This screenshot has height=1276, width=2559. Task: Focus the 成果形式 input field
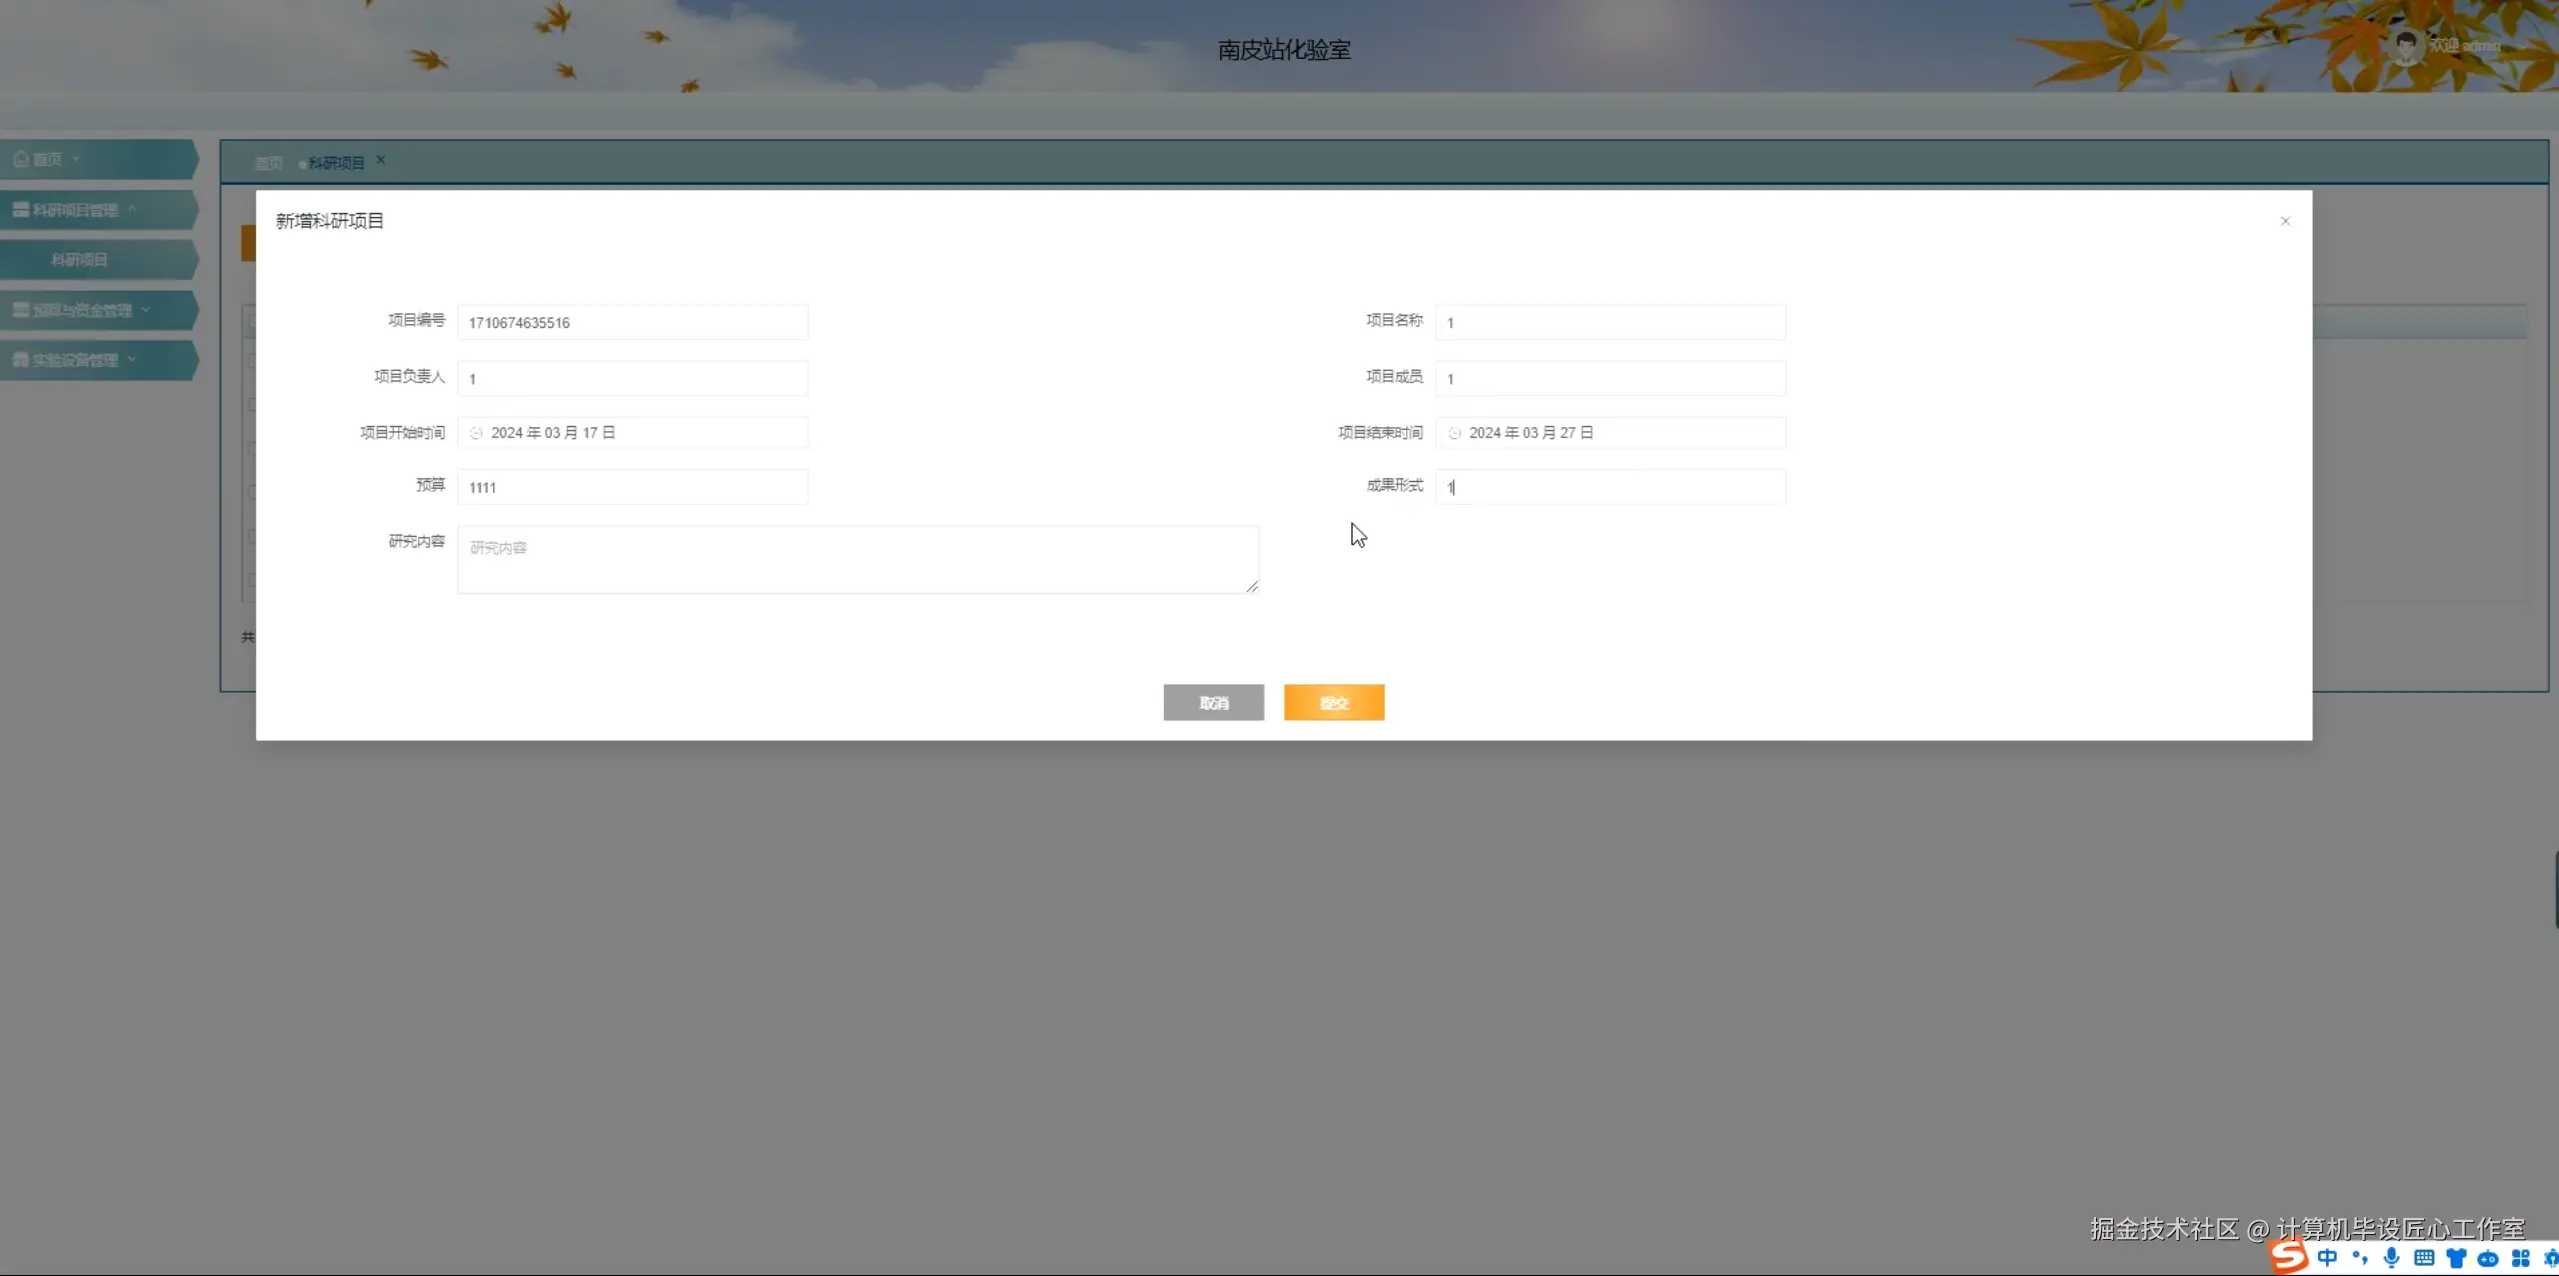pos(1610,487)
